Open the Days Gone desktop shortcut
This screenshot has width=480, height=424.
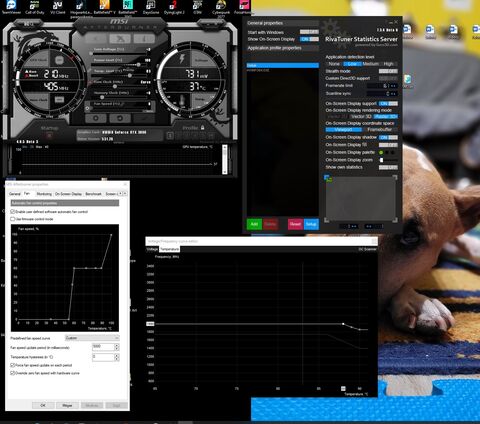(x=151, y=7)
